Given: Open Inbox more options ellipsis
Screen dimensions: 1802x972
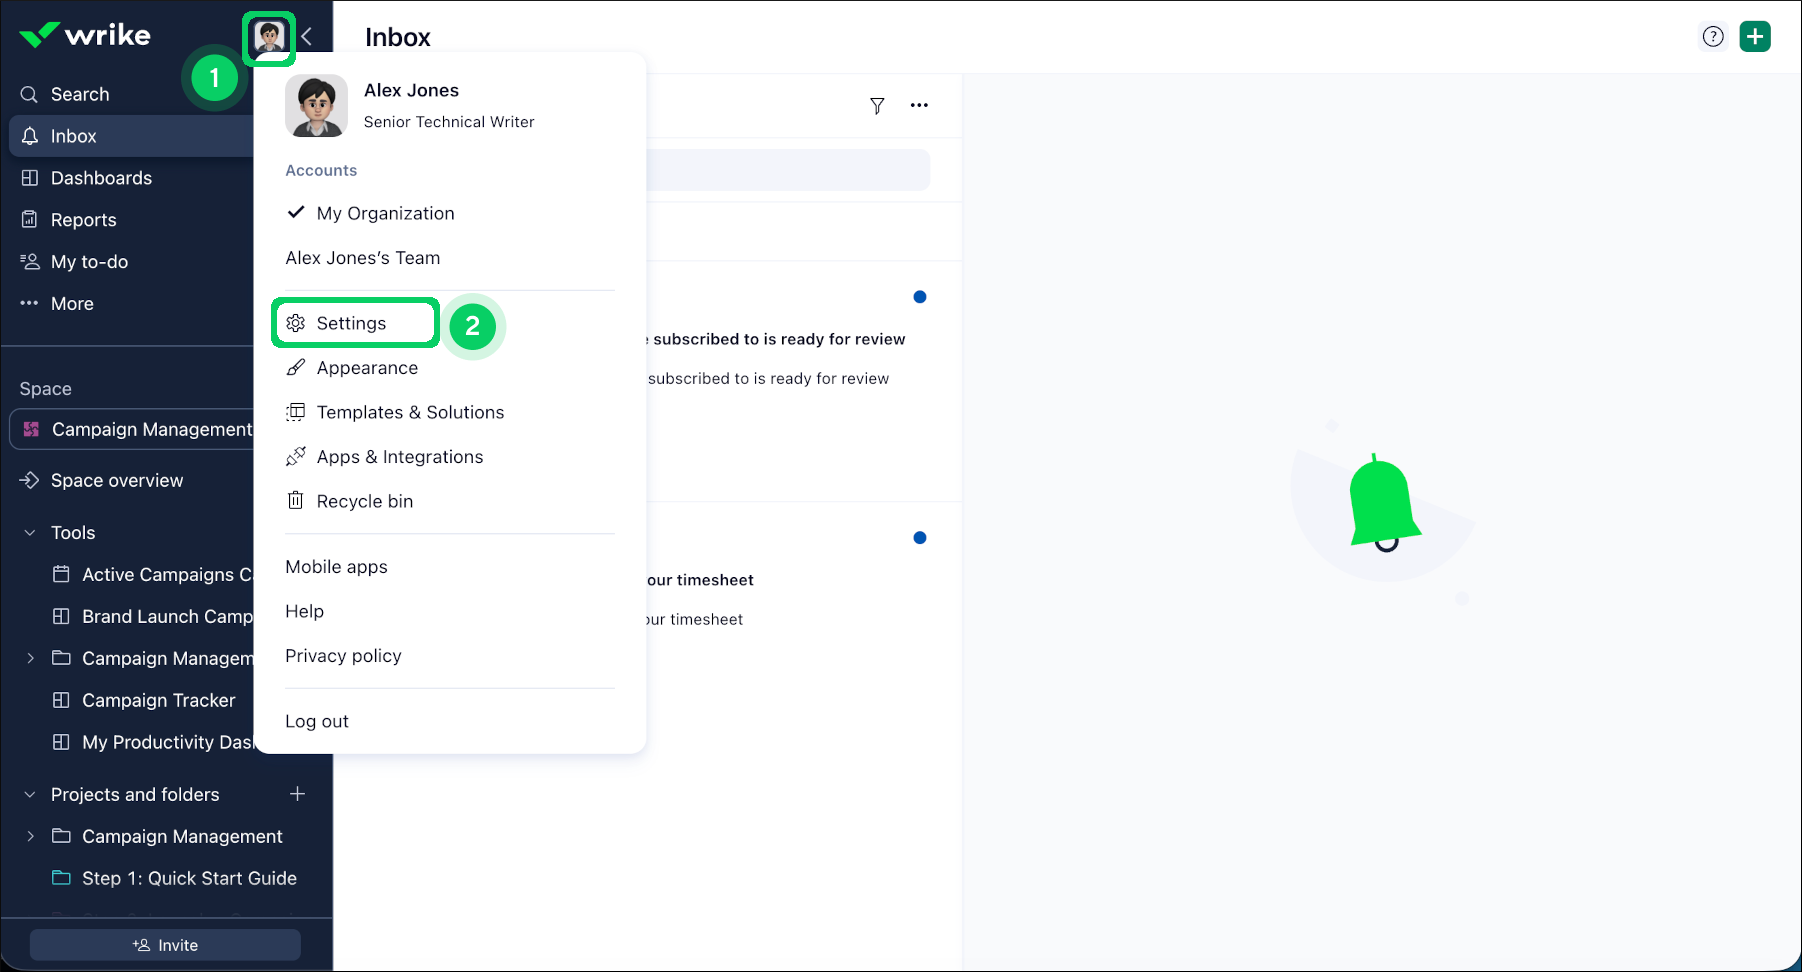Looking at the screenshot, I should click(x=919, y=105).
